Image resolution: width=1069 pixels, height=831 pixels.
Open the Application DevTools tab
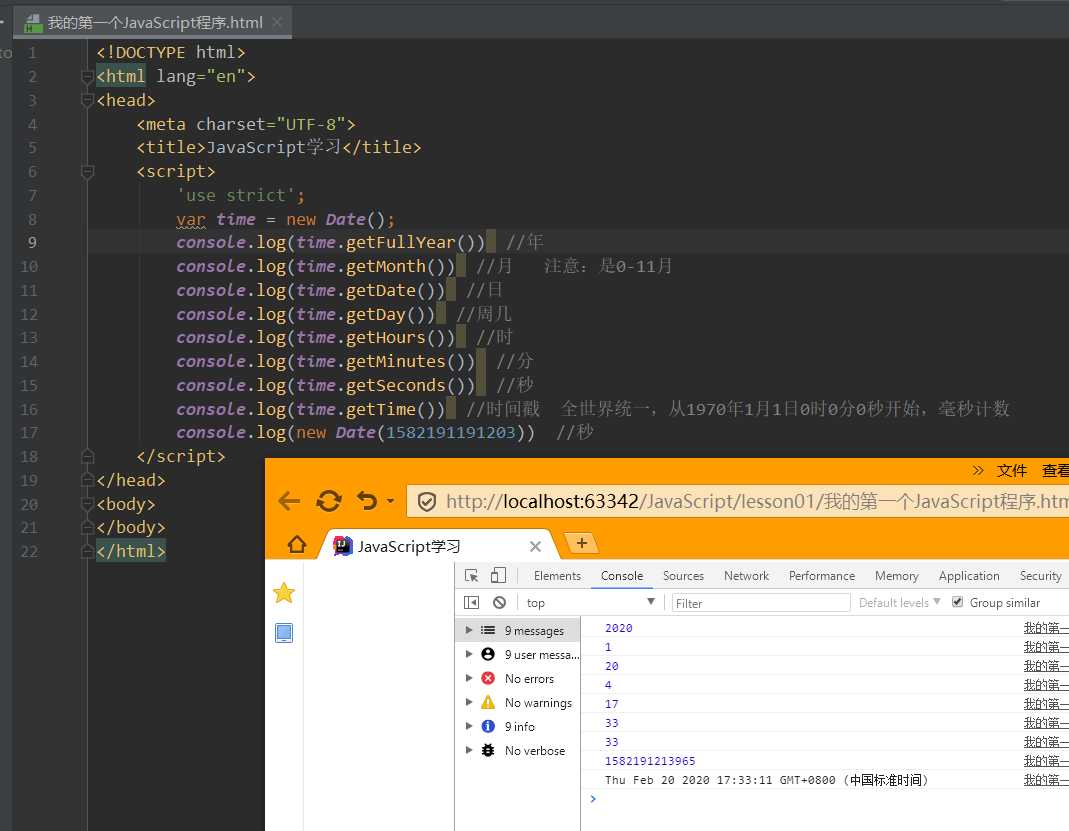(969, 576)
